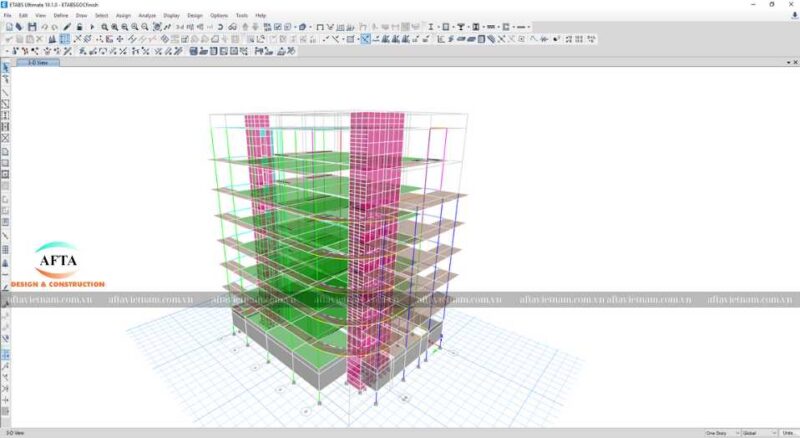Screen dimensions: 800x438
Task: Select the pointer tool in left toolbar
Action: (5, 68)
